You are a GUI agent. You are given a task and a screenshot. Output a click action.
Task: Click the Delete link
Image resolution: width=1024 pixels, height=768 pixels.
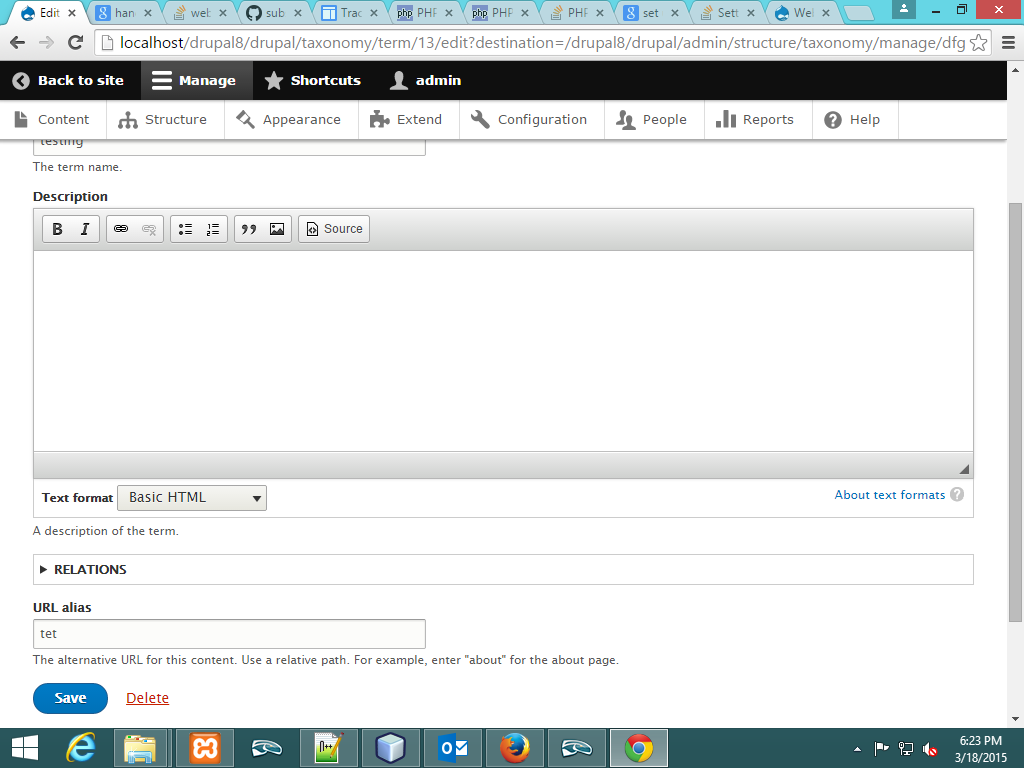tap(147, 698)
